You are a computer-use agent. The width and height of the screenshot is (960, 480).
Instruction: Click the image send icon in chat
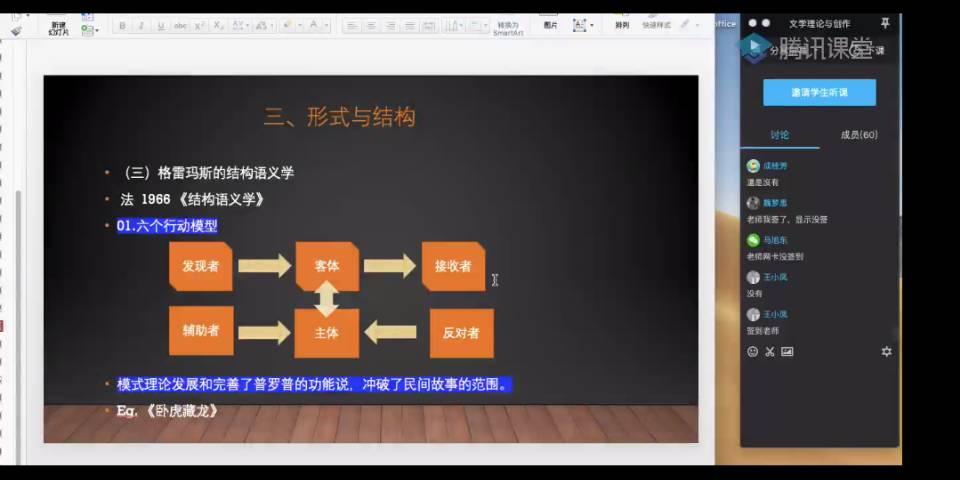(x=787, y=351)
